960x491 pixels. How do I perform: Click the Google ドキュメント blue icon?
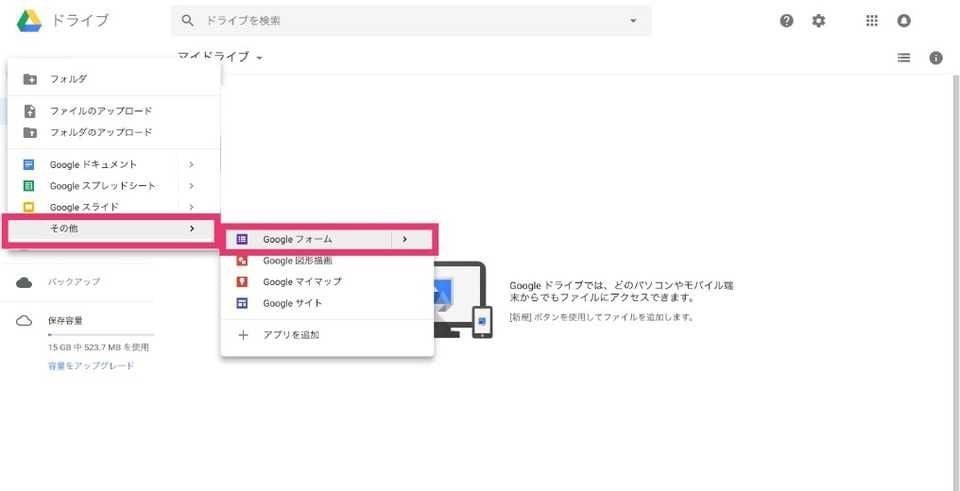(x=29, y=165)
